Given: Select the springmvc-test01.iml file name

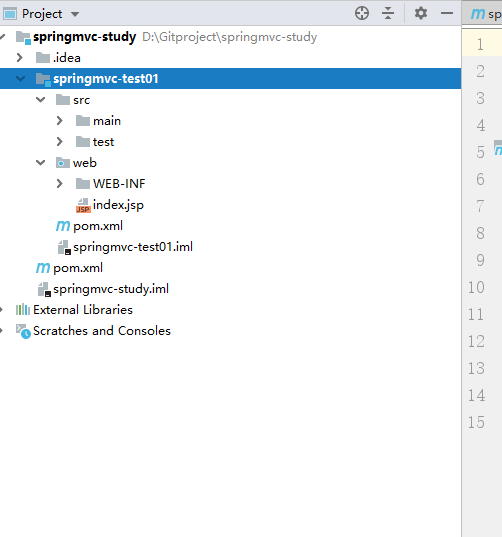Looking at the screenshot, I should 133,247.
